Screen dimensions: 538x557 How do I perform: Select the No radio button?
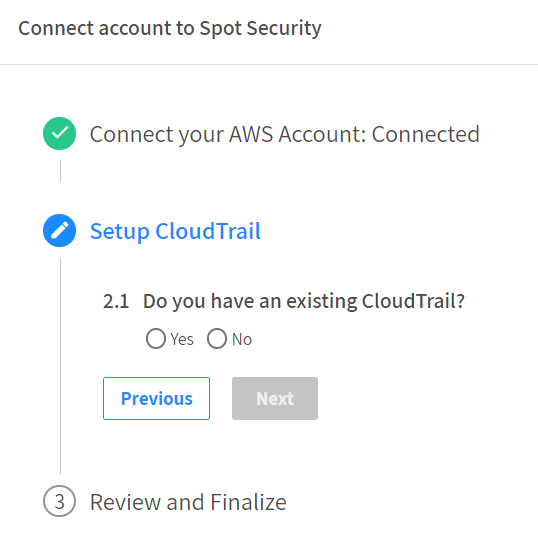217,338
